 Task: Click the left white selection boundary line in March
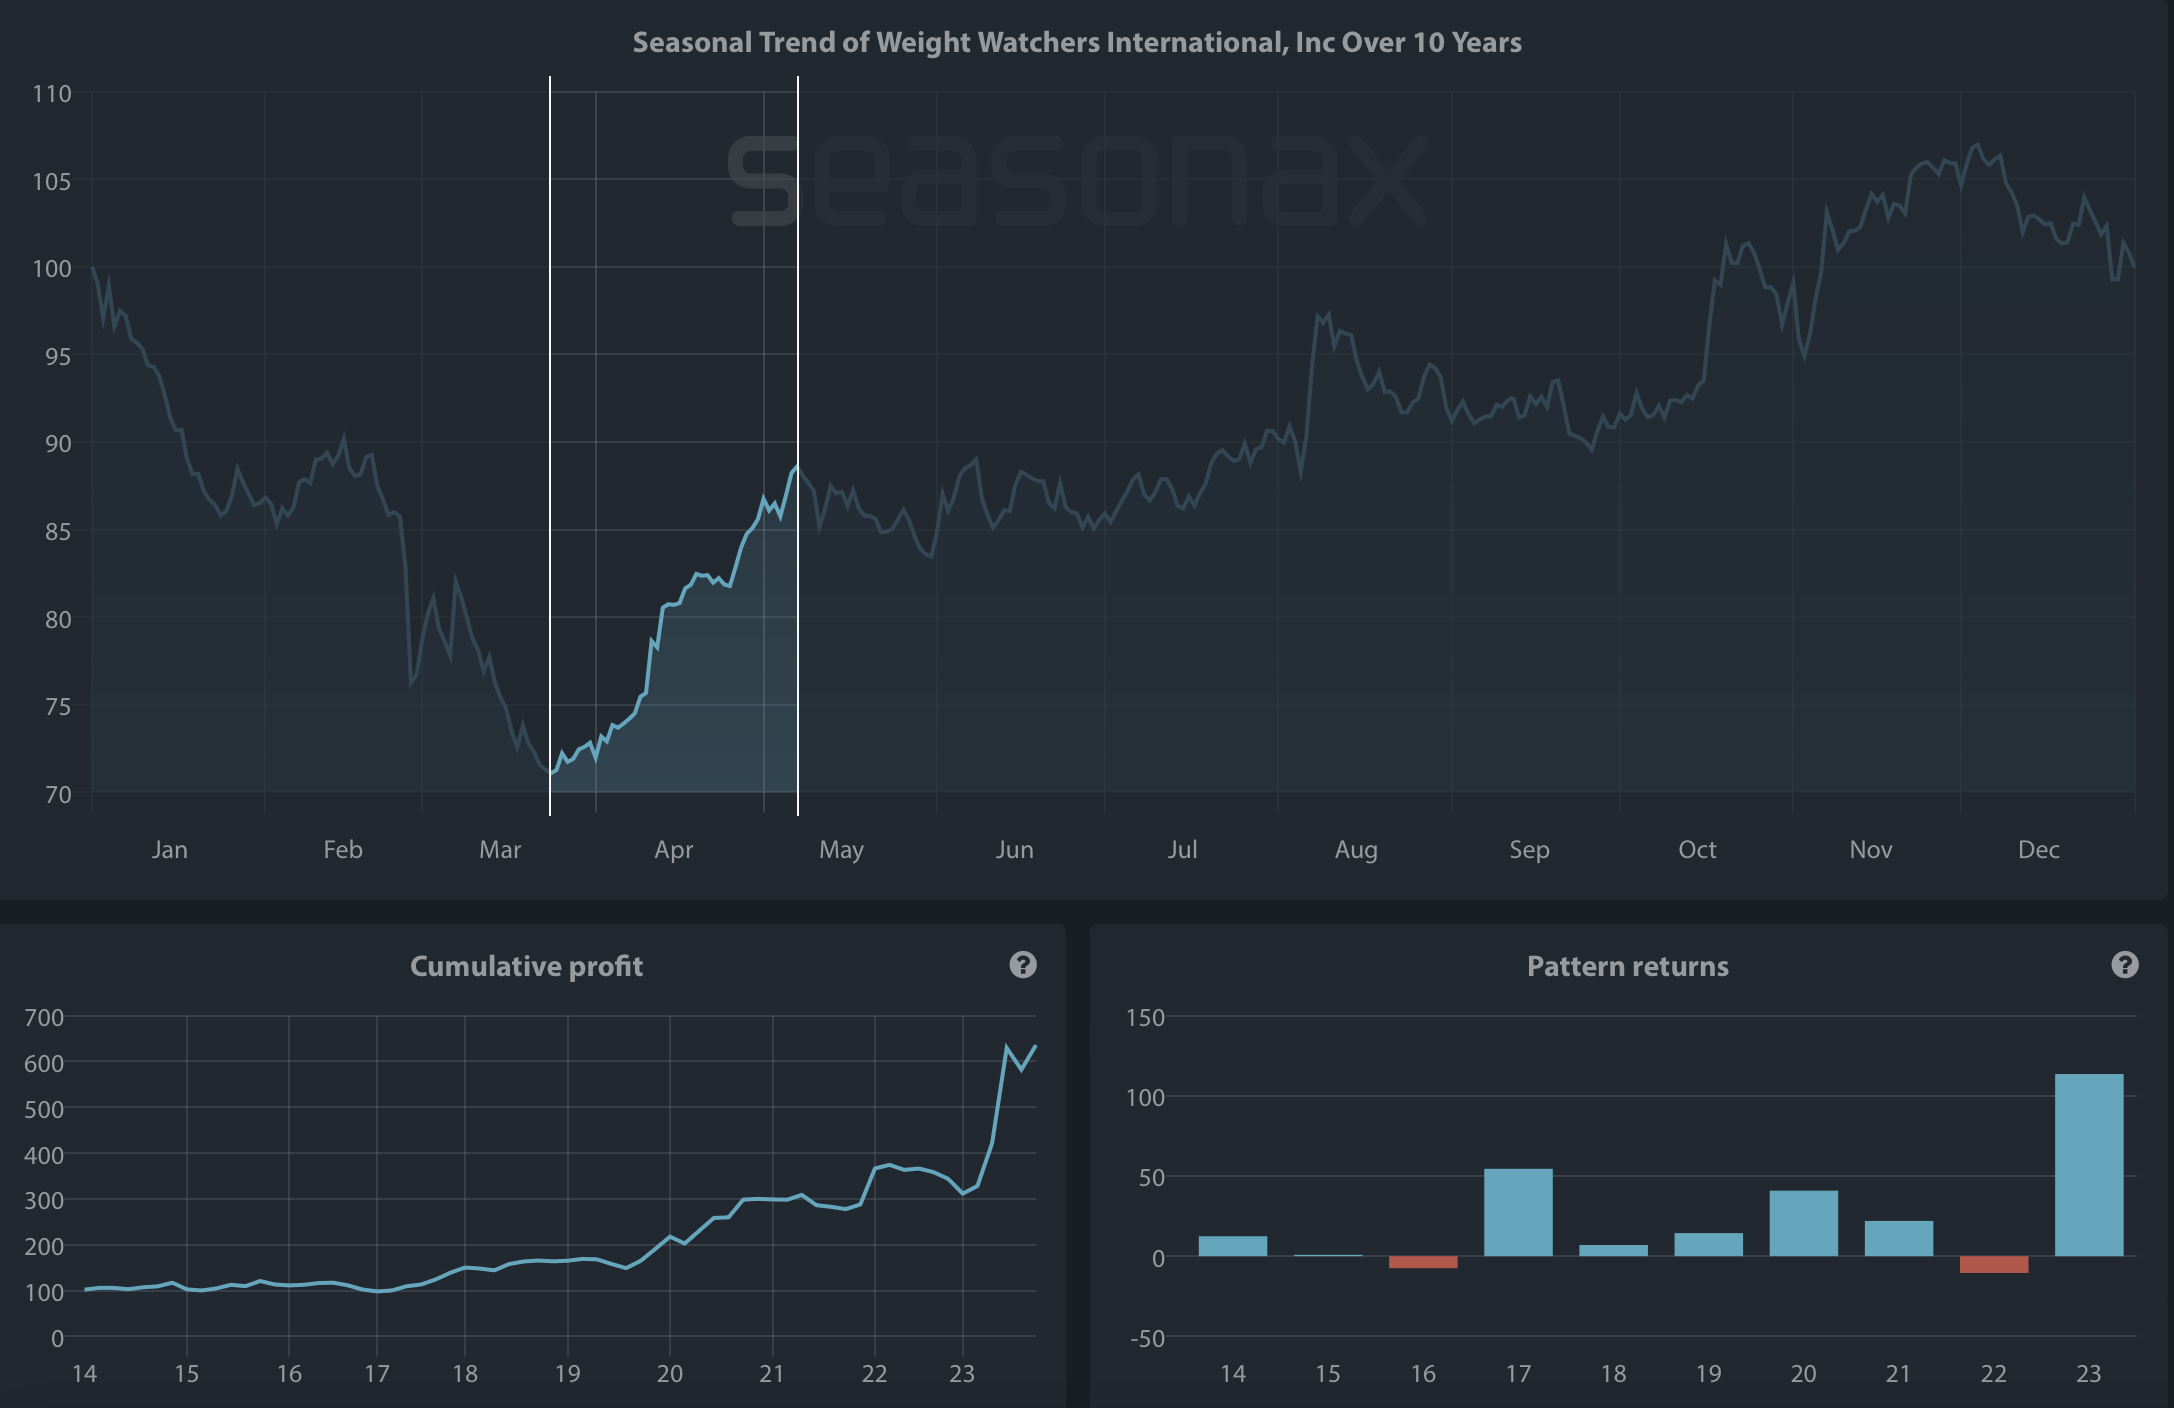(550, 446)
